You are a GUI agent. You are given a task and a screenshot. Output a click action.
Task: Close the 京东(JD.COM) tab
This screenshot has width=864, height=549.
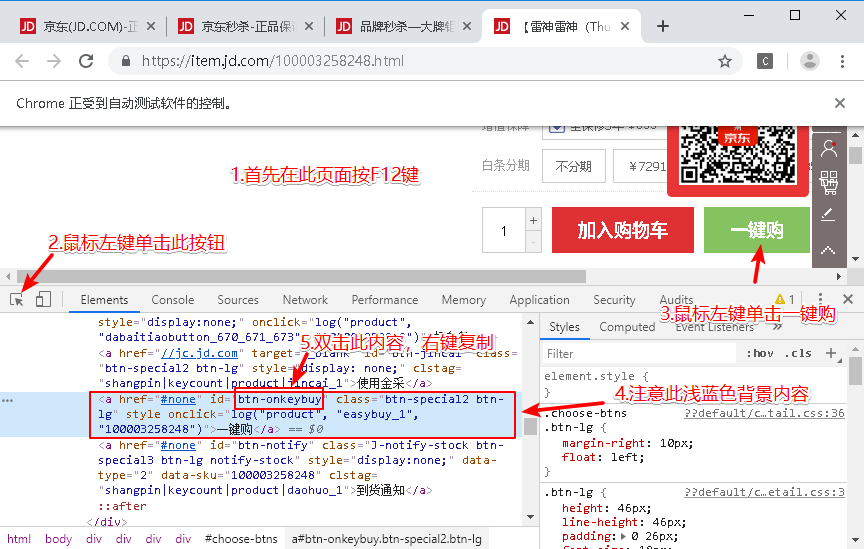151,26
